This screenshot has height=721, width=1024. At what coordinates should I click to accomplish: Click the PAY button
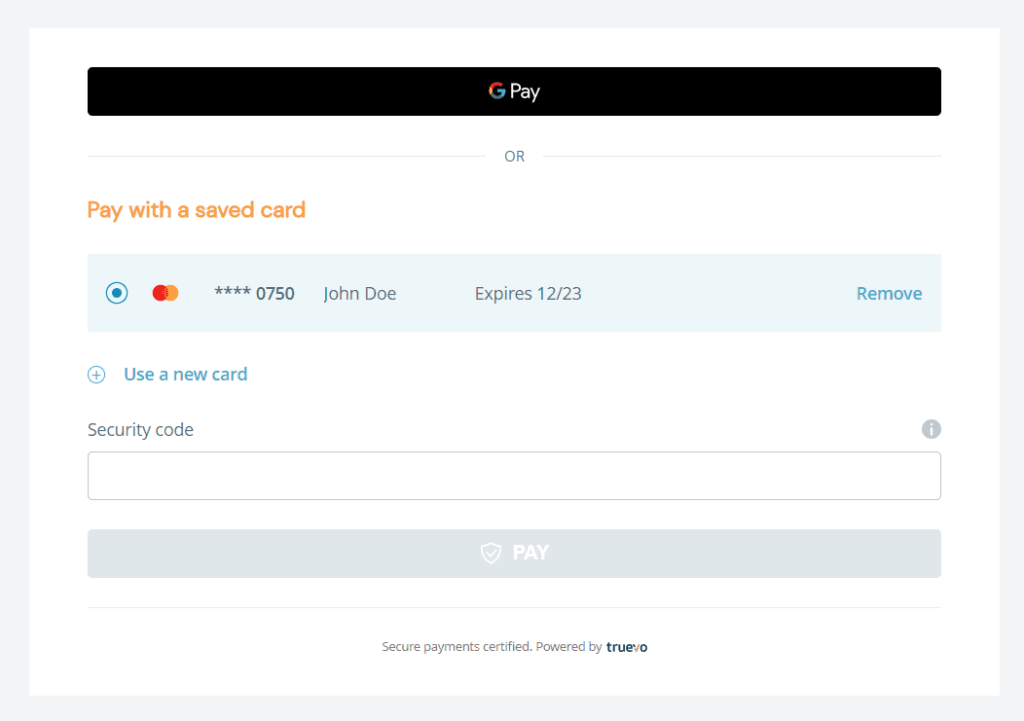pos(514,553)
